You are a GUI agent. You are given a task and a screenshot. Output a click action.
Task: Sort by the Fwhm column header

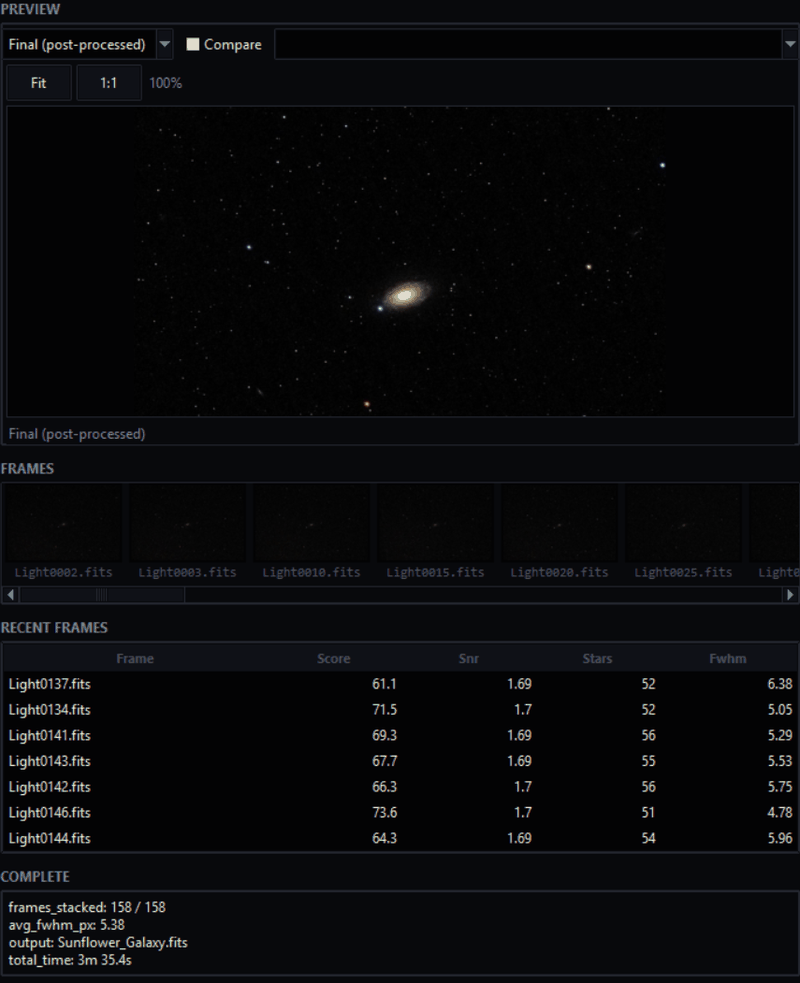click(727, 658)
